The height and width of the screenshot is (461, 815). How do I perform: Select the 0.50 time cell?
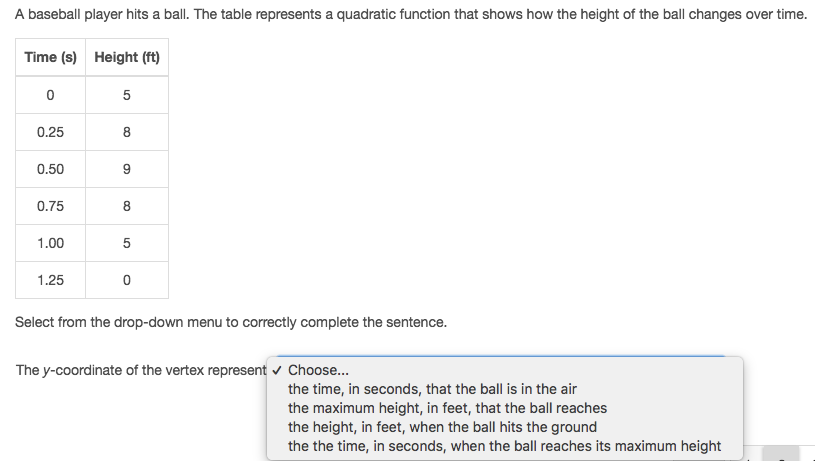50,169
